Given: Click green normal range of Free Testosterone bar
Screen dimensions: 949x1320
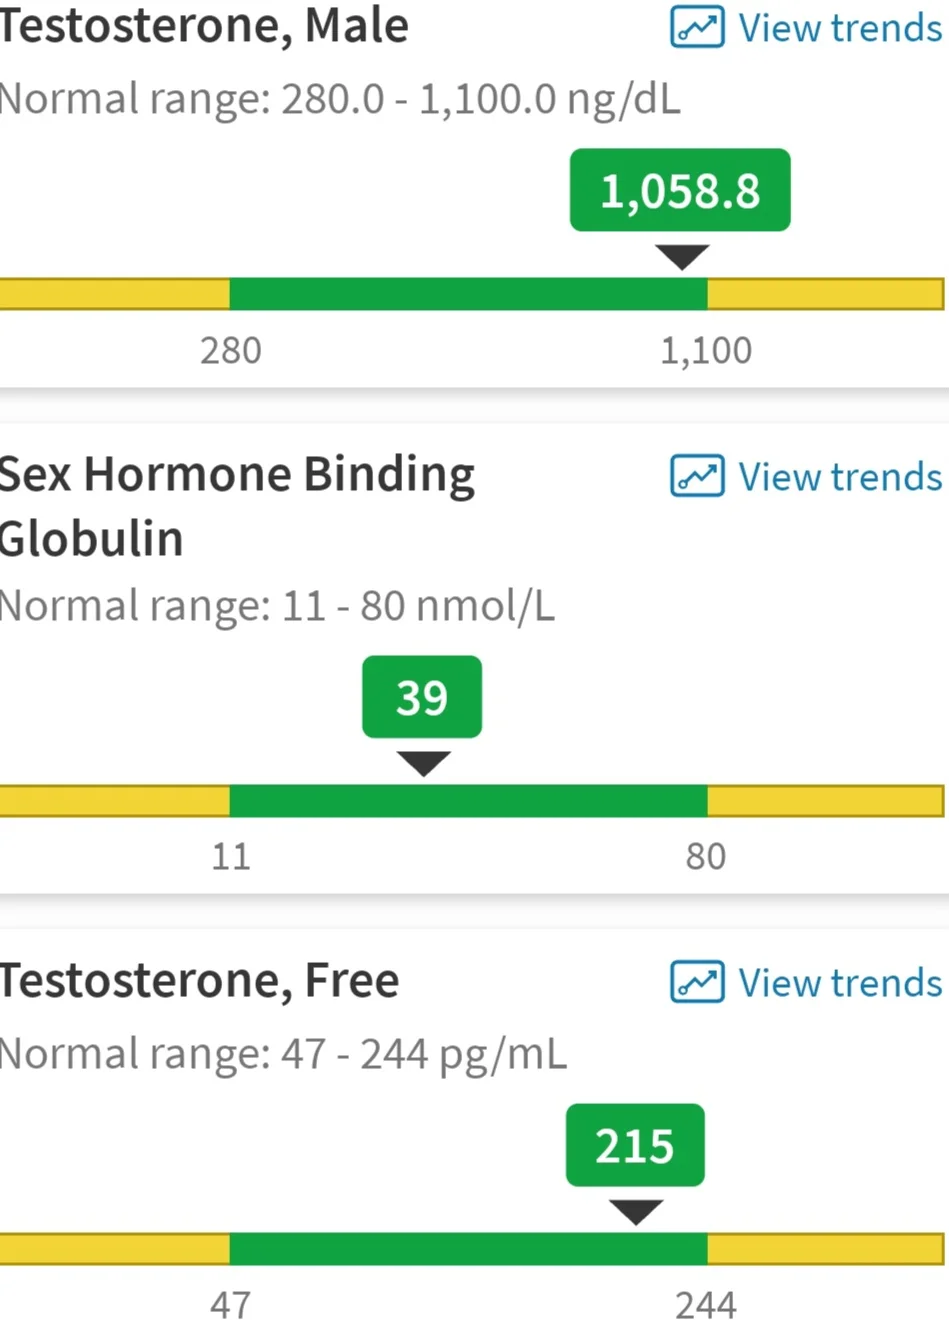Looking at the screenshot, I should click(x=468, y=1249).
